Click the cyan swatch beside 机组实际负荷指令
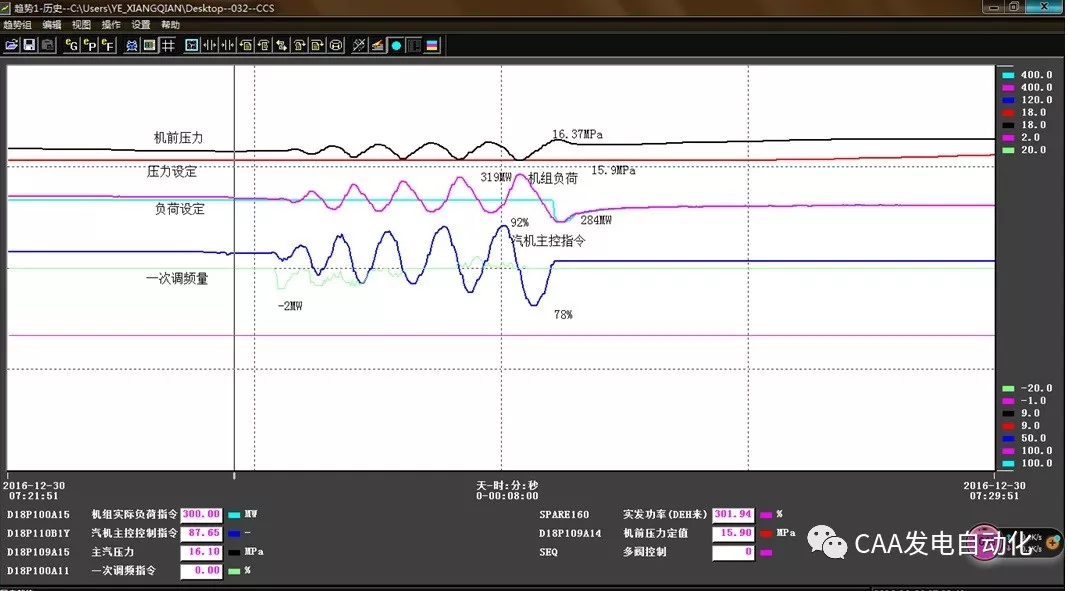Viewport: 1068px width, 591px height. [x=234, y=514]
